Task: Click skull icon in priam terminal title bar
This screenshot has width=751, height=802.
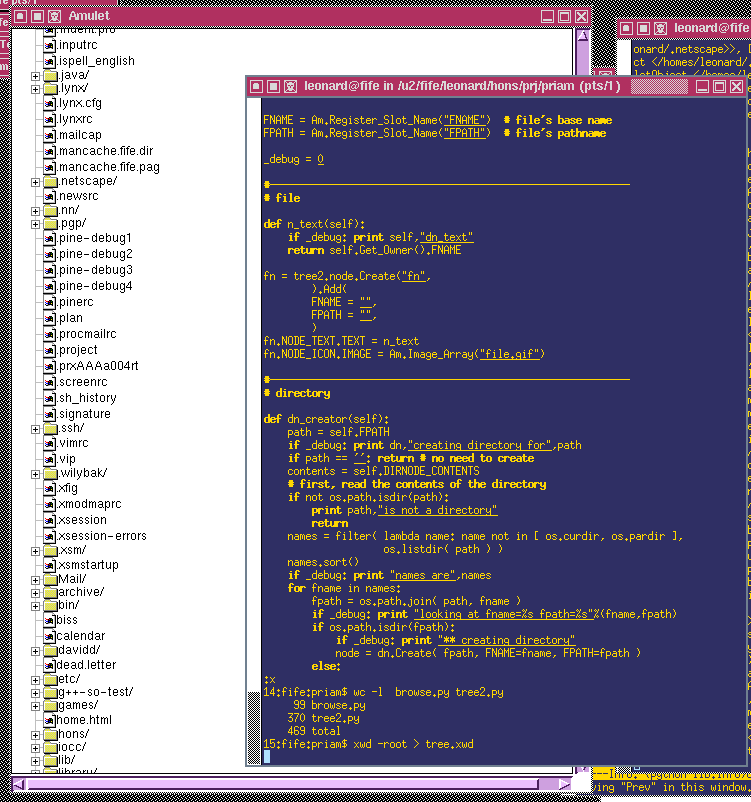Action: (x=290, y=87)
